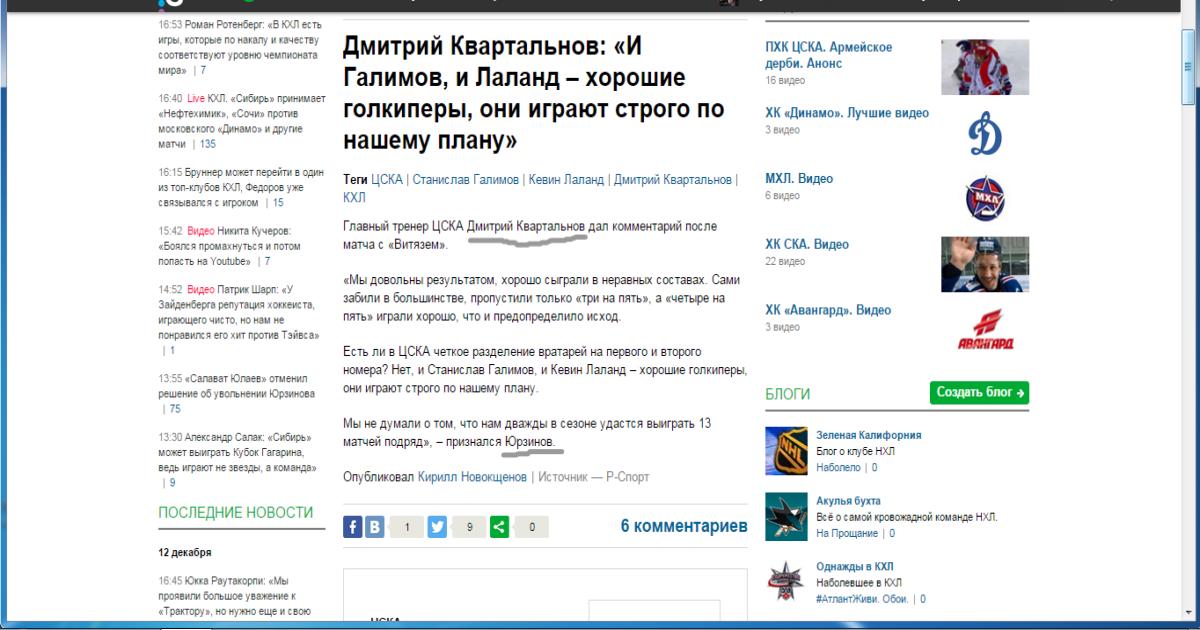
Task: Open the 'Однажды в КХЛ' blog title
Action: (855, 567)
